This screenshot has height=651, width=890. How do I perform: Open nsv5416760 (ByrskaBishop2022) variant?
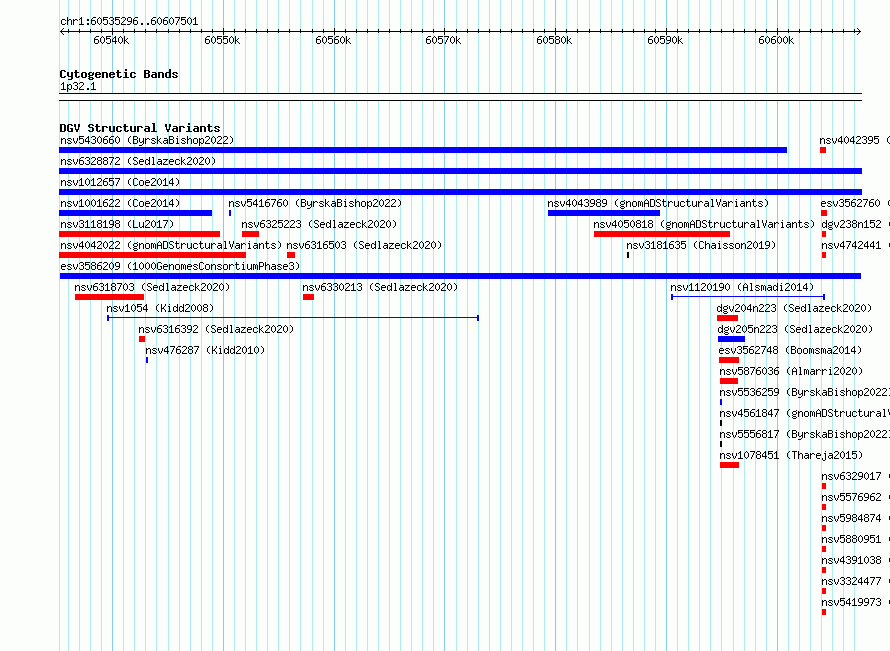click(x=315, y=203)
